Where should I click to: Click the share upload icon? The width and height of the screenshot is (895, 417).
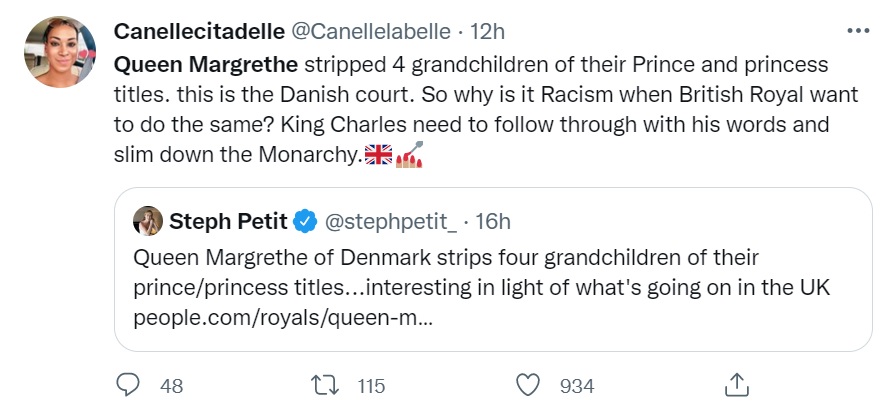point(735,385)
